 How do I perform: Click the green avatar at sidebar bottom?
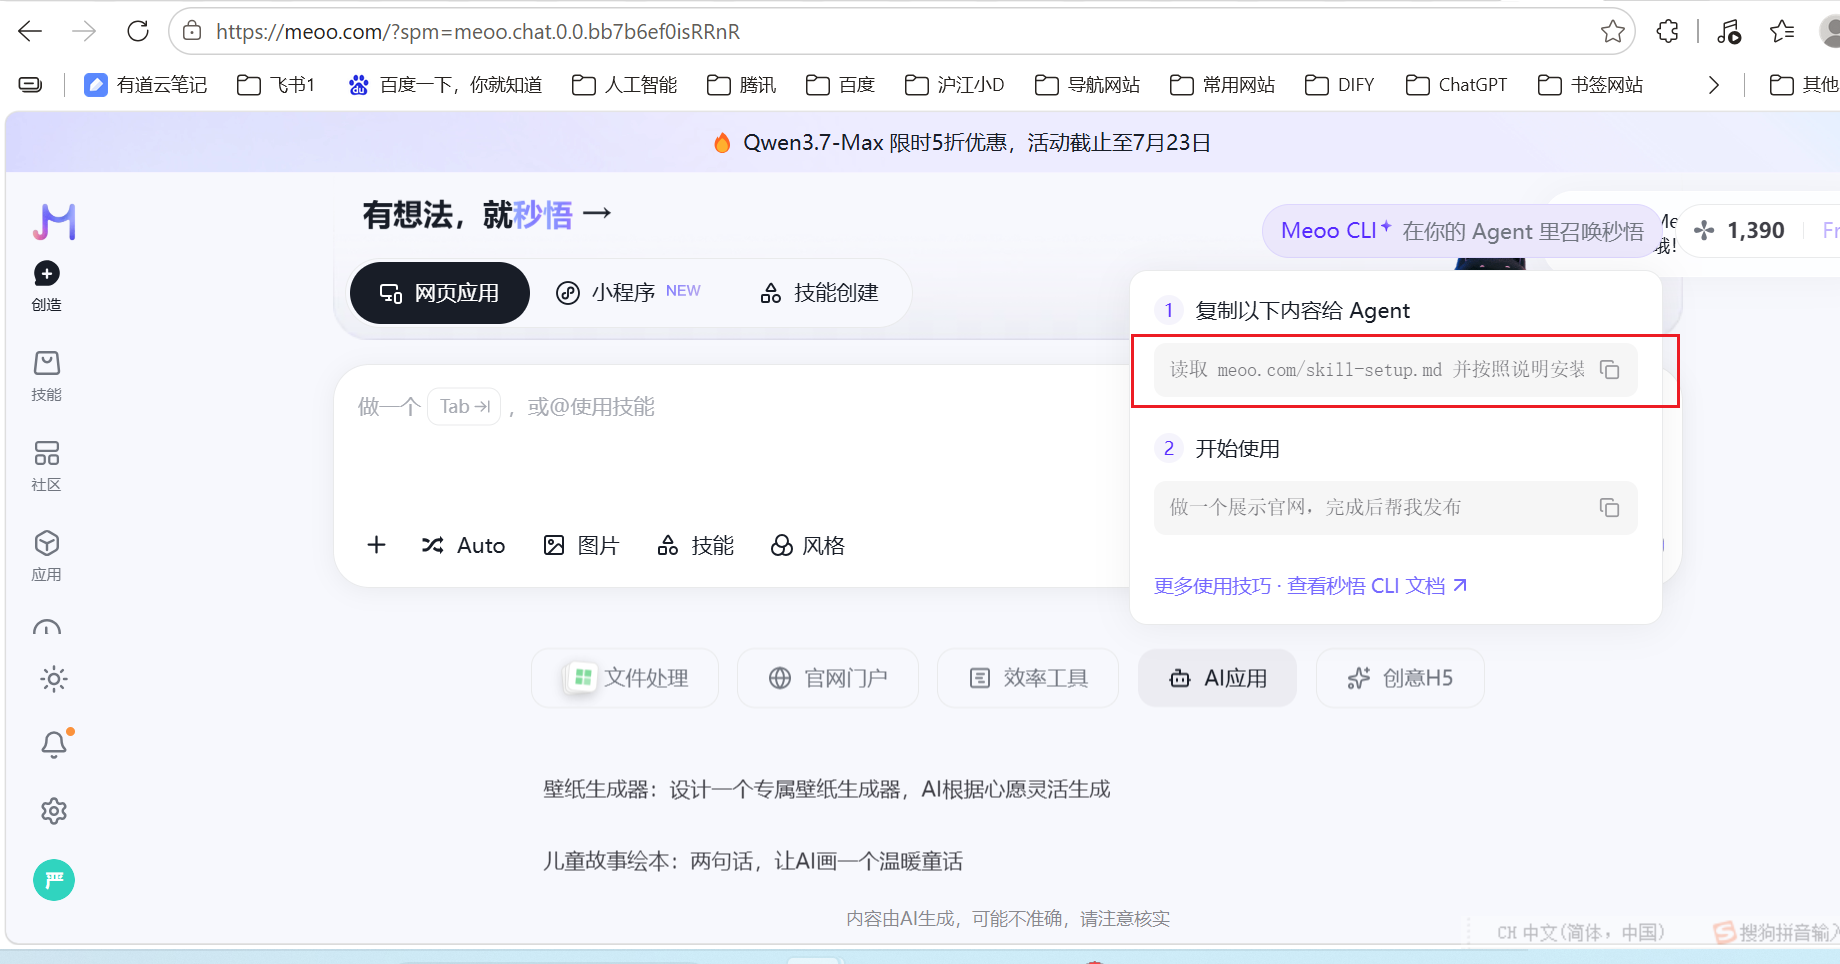click(54, 880)
